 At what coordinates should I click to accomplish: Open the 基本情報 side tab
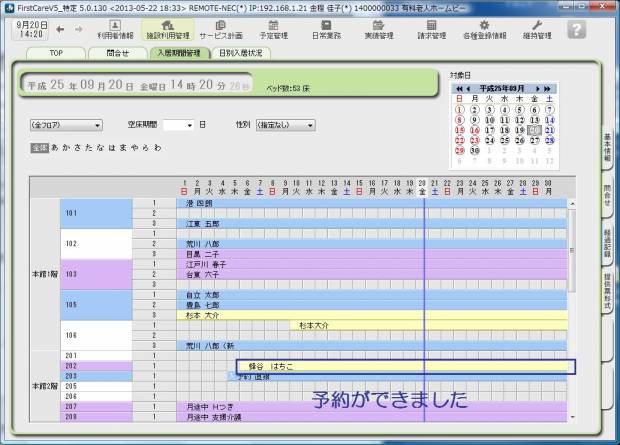pyautogui.click(x=607, y=153)
